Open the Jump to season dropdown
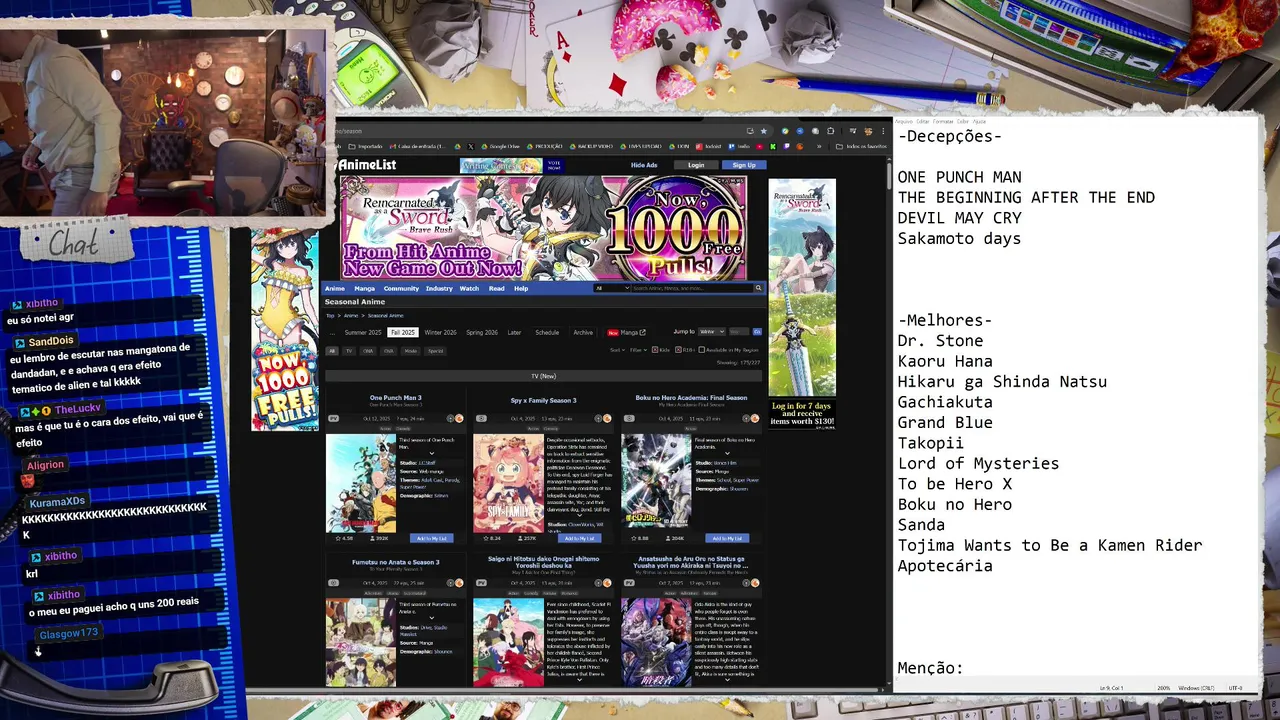1280x720 pixels. coord(712,332)
